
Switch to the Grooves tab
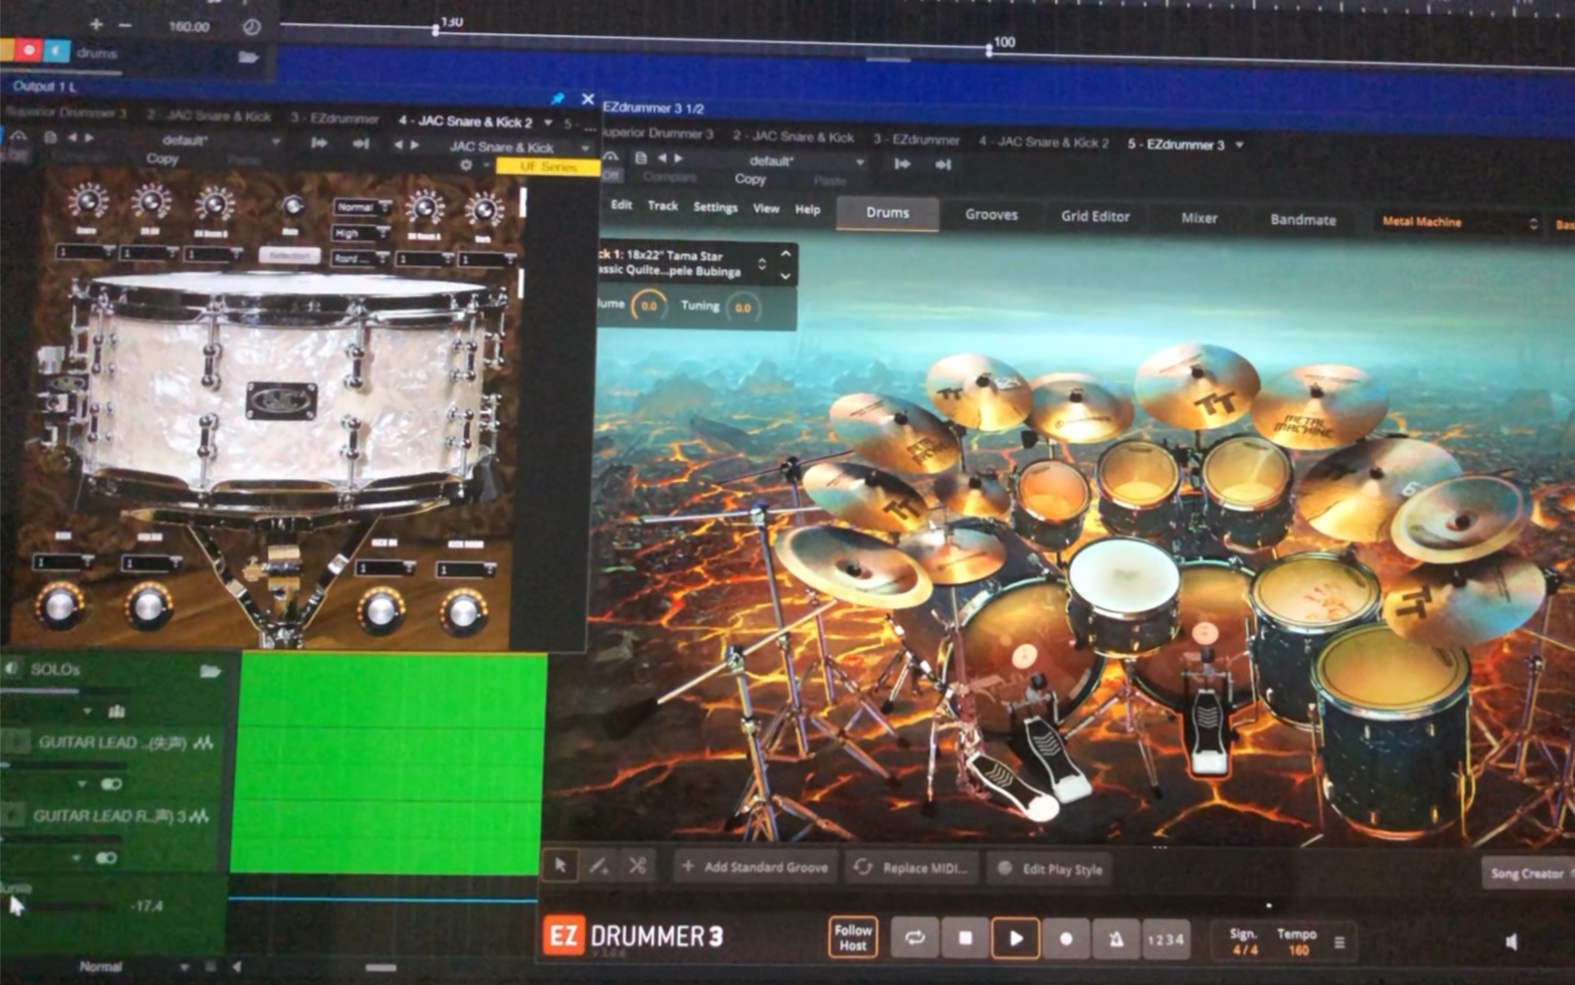click(991, 215)
